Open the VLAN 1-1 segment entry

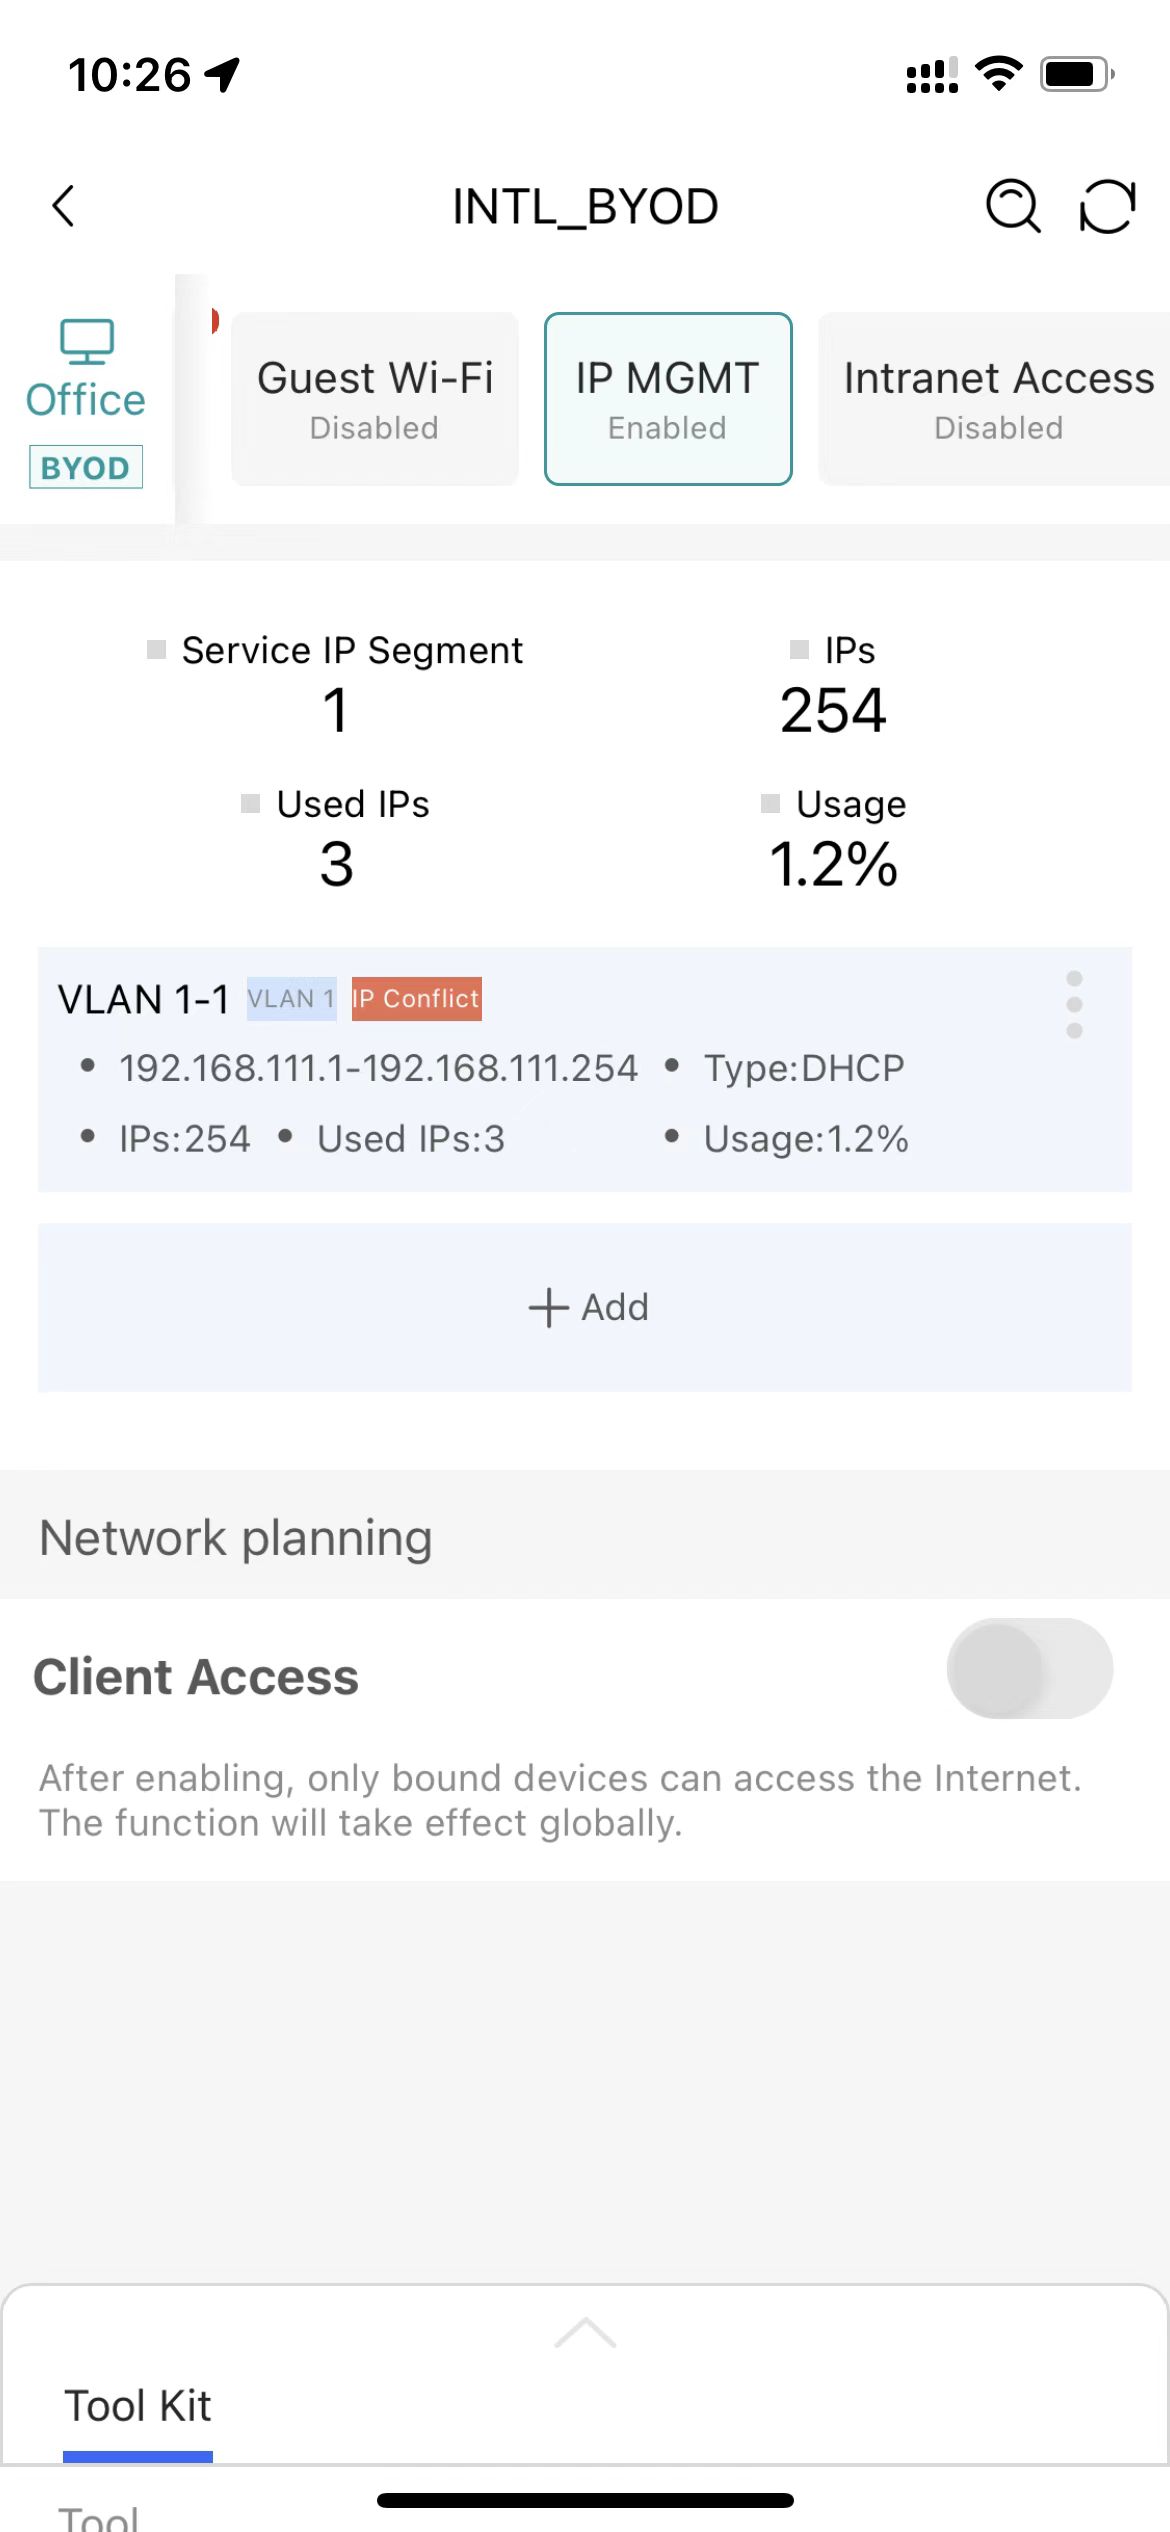click(585, 1069)
